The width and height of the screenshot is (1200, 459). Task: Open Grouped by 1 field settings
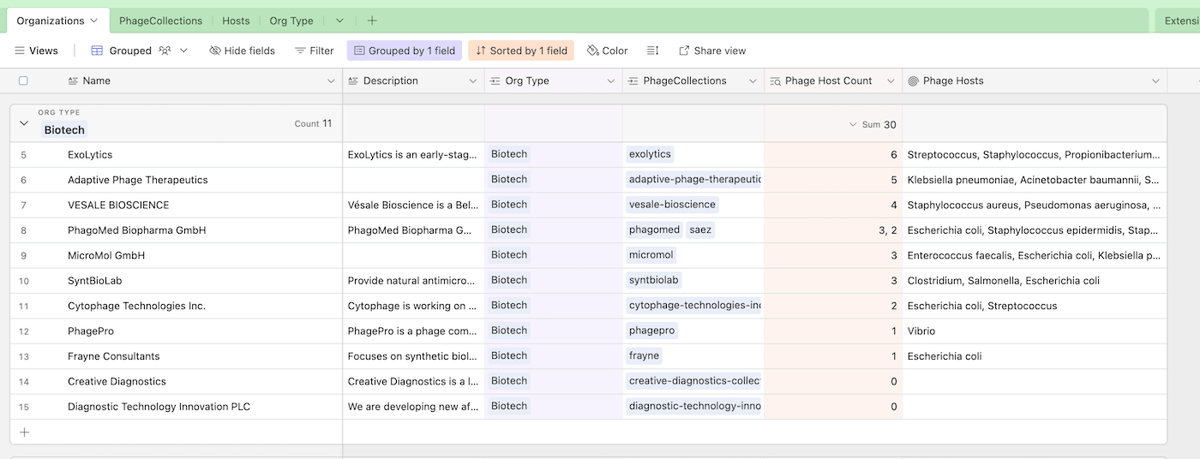pyautogui.click(x=404, y=51)
